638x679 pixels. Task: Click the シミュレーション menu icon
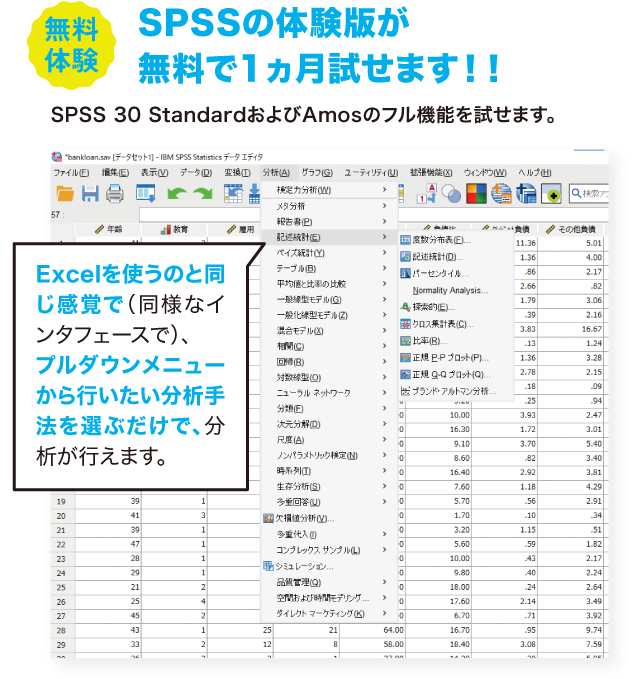pos(269,566)
